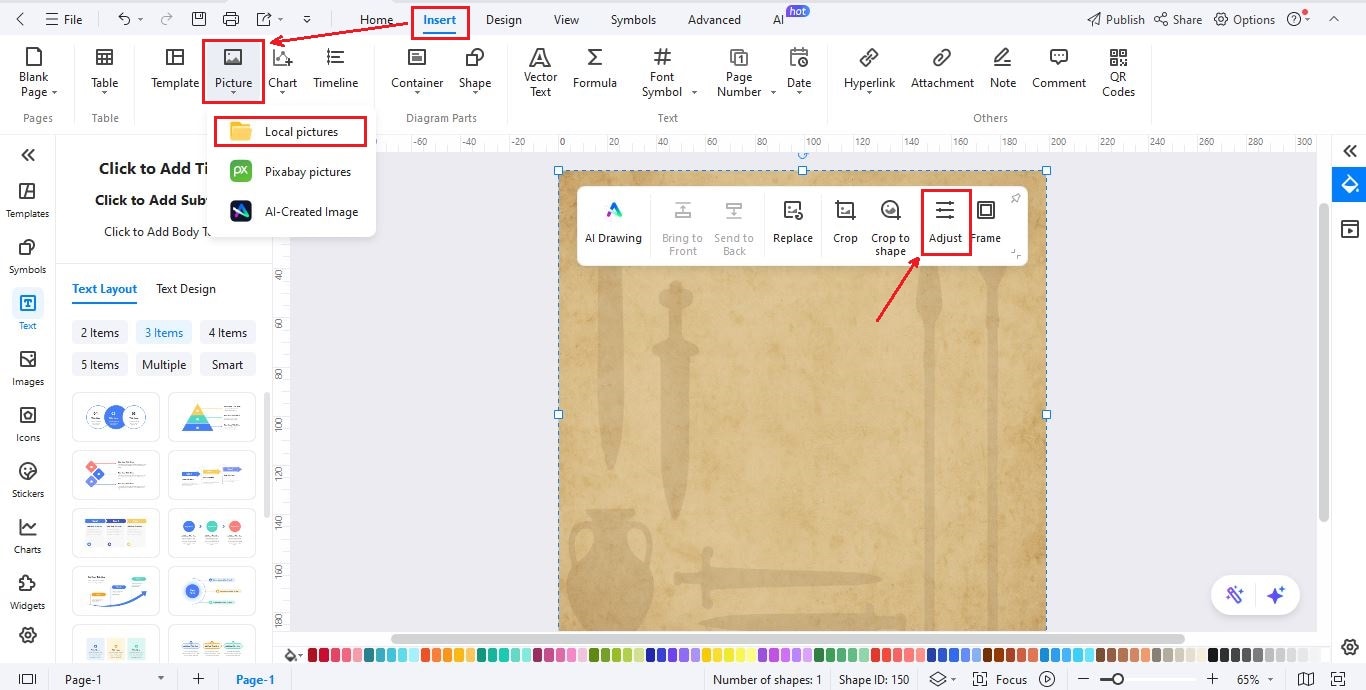This screenshot has height=690, width=1366.
Task: Open Symbols panel in left sidebar
Action: pos(27,255)
